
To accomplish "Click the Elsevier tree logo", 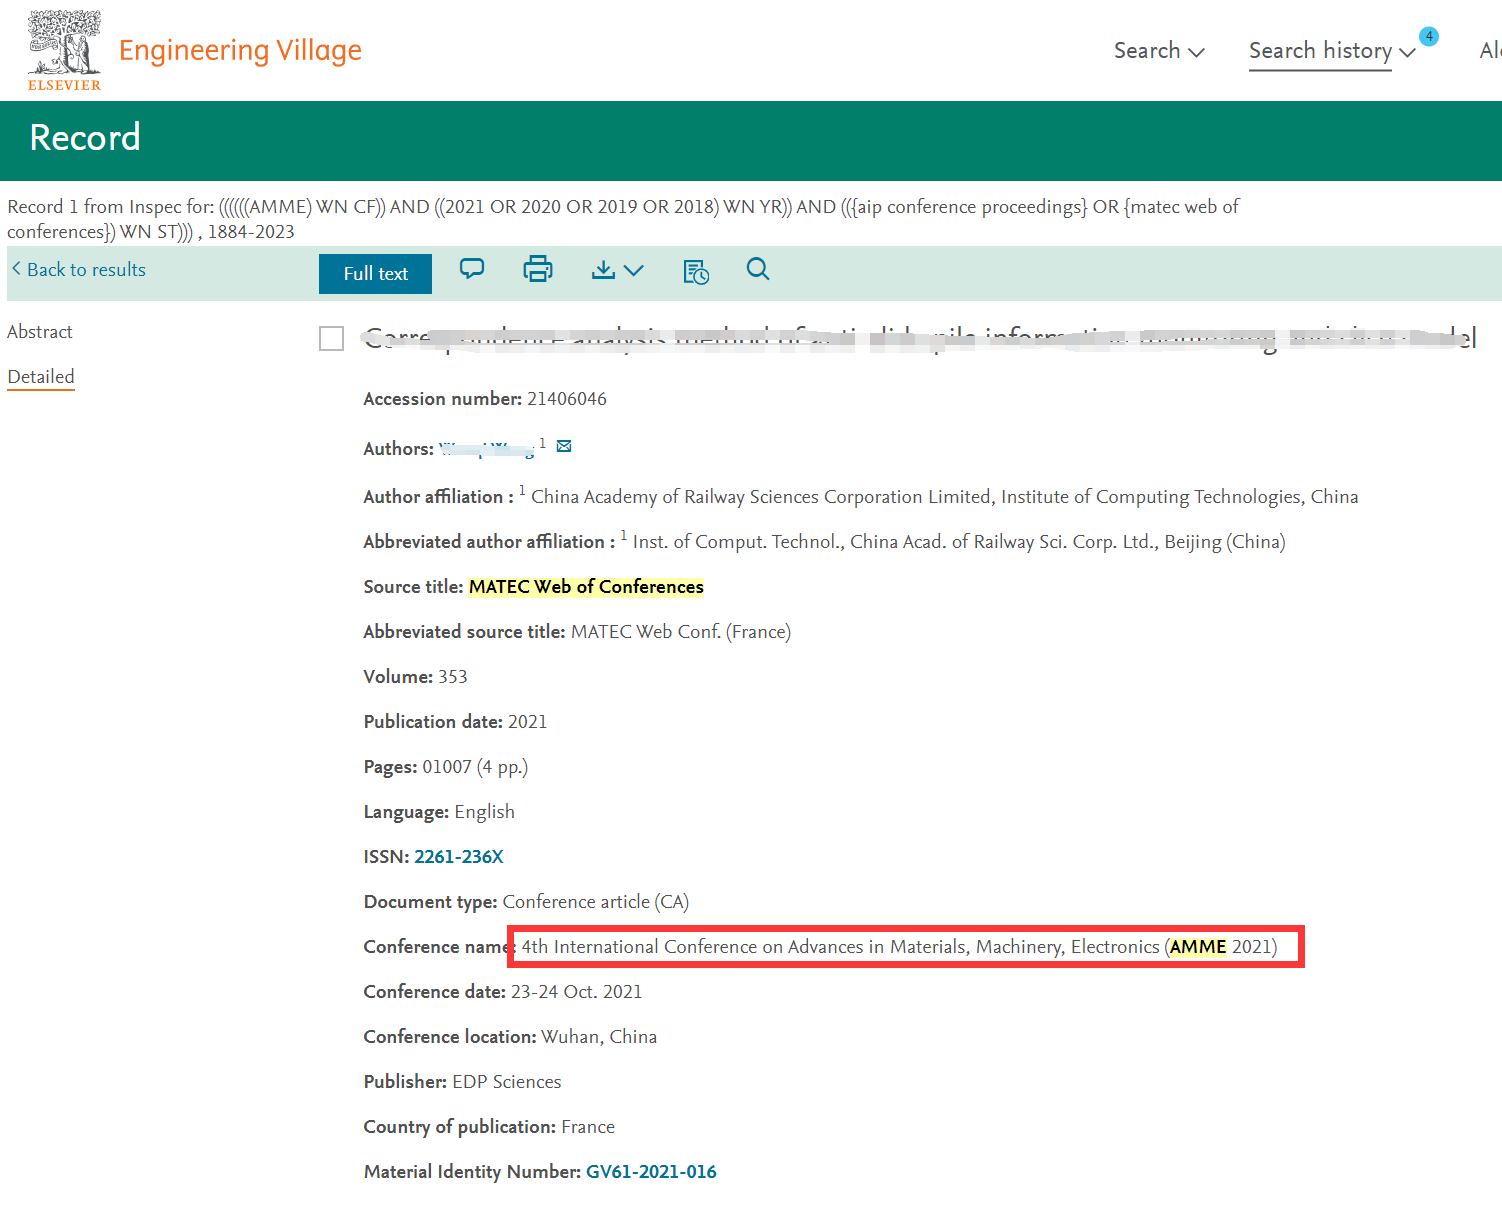I will tap(64, 50).
